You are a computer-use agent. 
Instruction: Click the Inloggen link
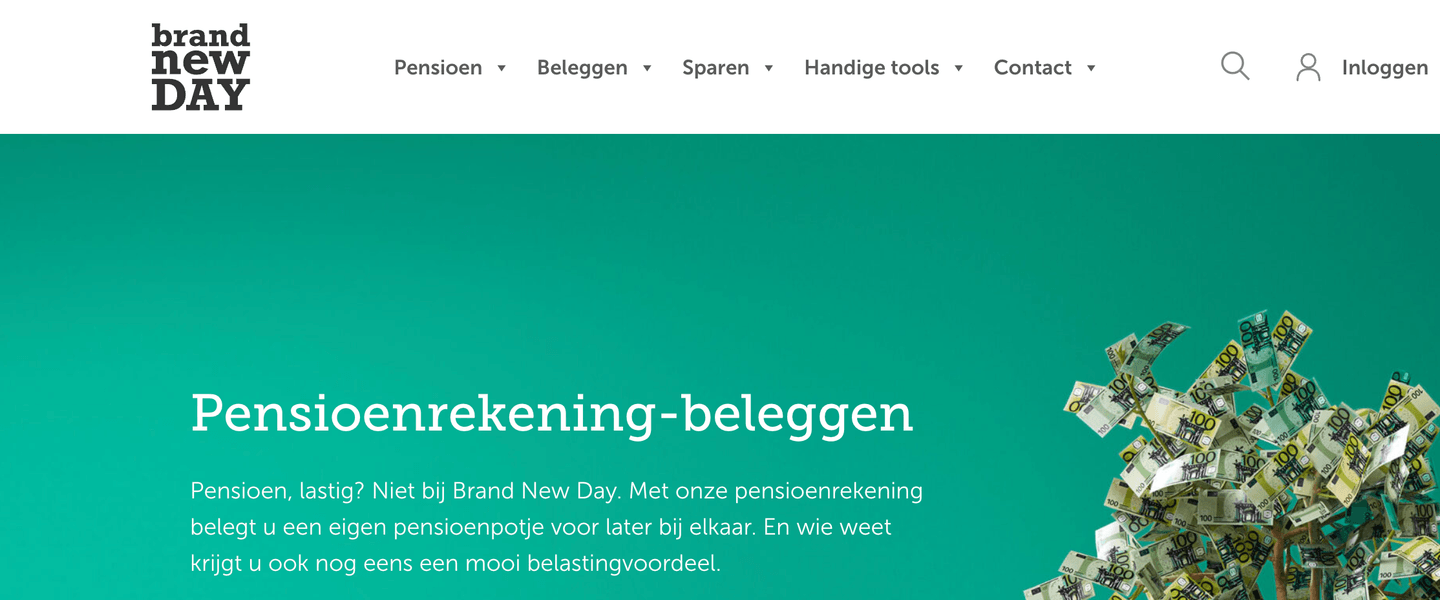click(1385, 67)
